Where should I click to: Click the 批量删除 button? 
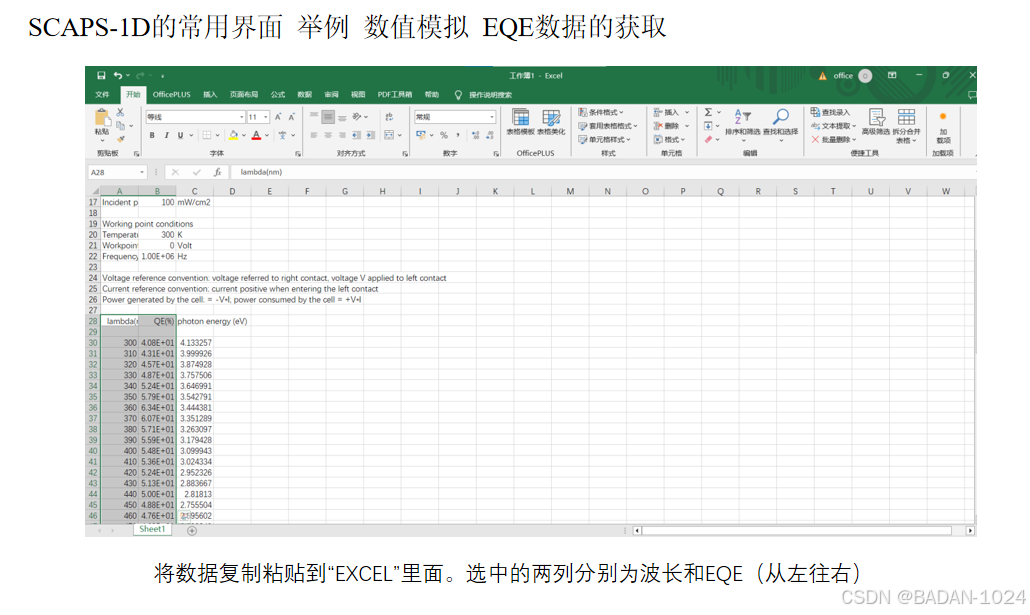click(834, 139)
